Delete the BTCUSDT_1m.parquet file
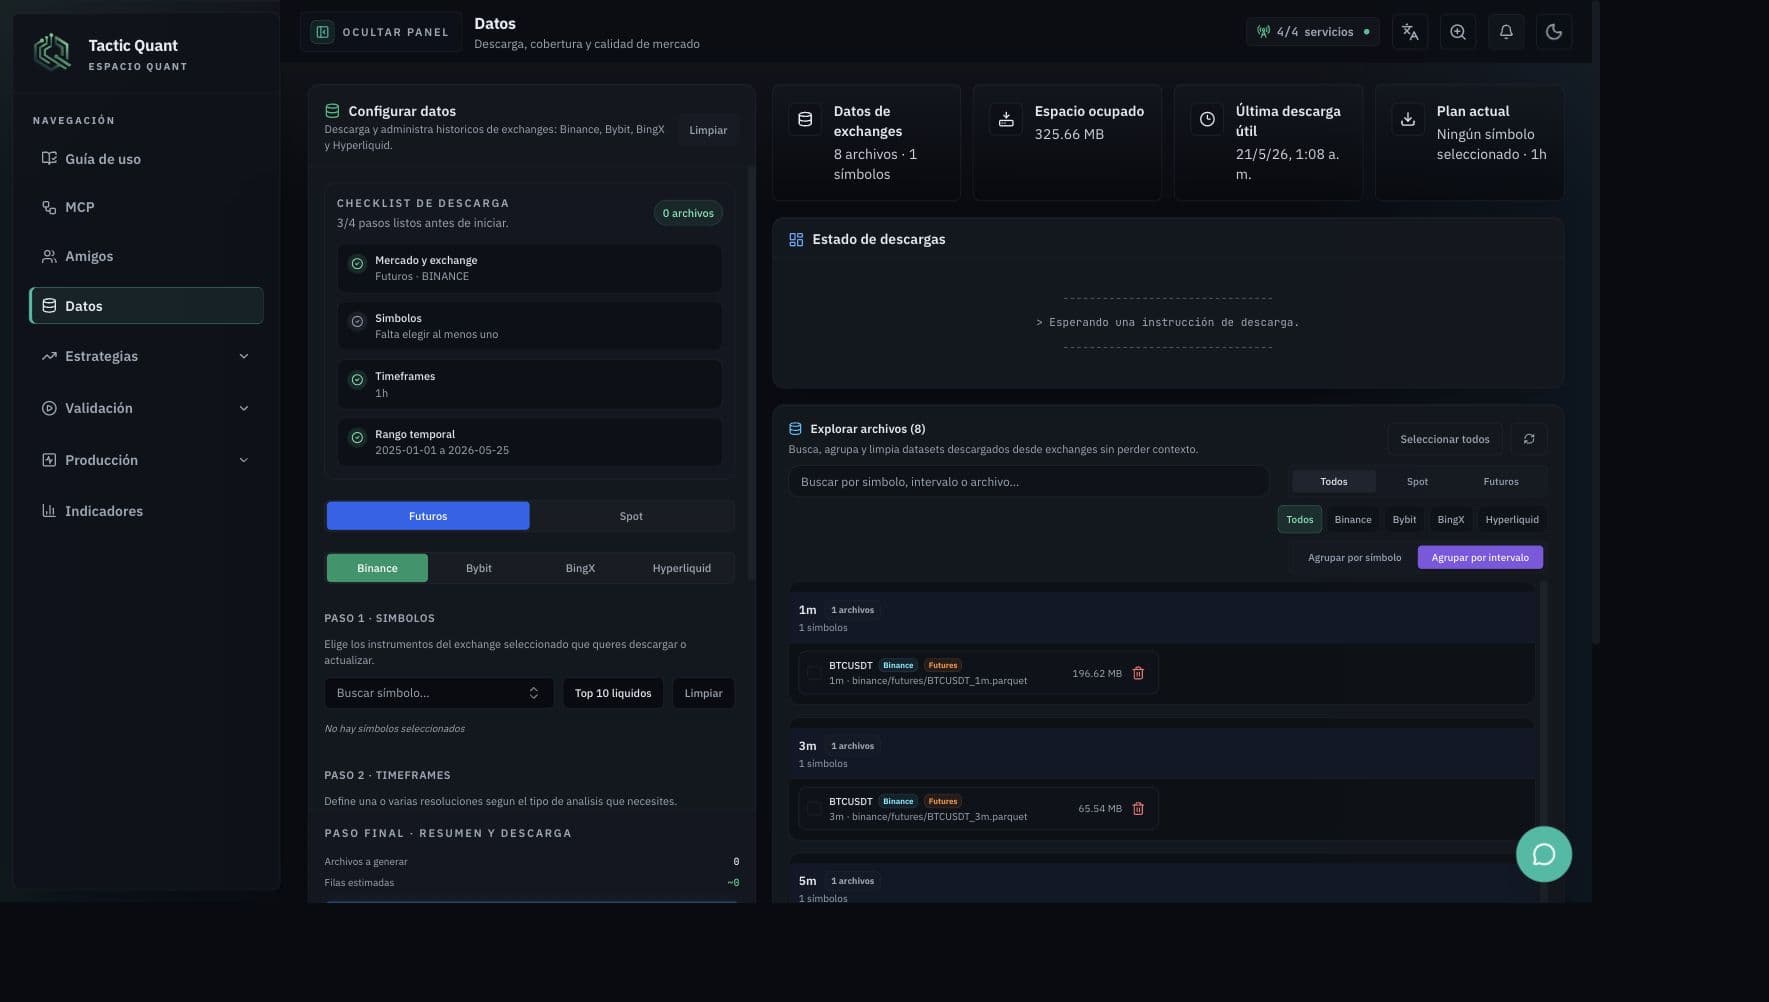The height and width of the screenshot is (1002, 1769). 1138,673
